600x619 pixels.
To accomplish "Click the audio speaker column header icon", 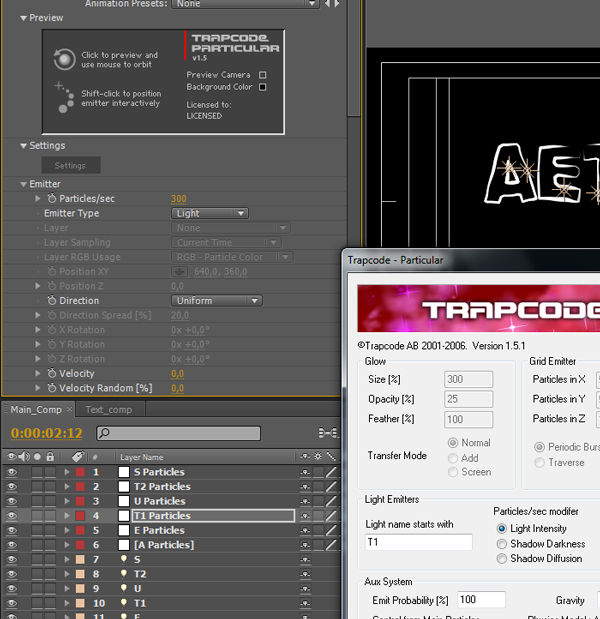I will [x=24, y=457].
